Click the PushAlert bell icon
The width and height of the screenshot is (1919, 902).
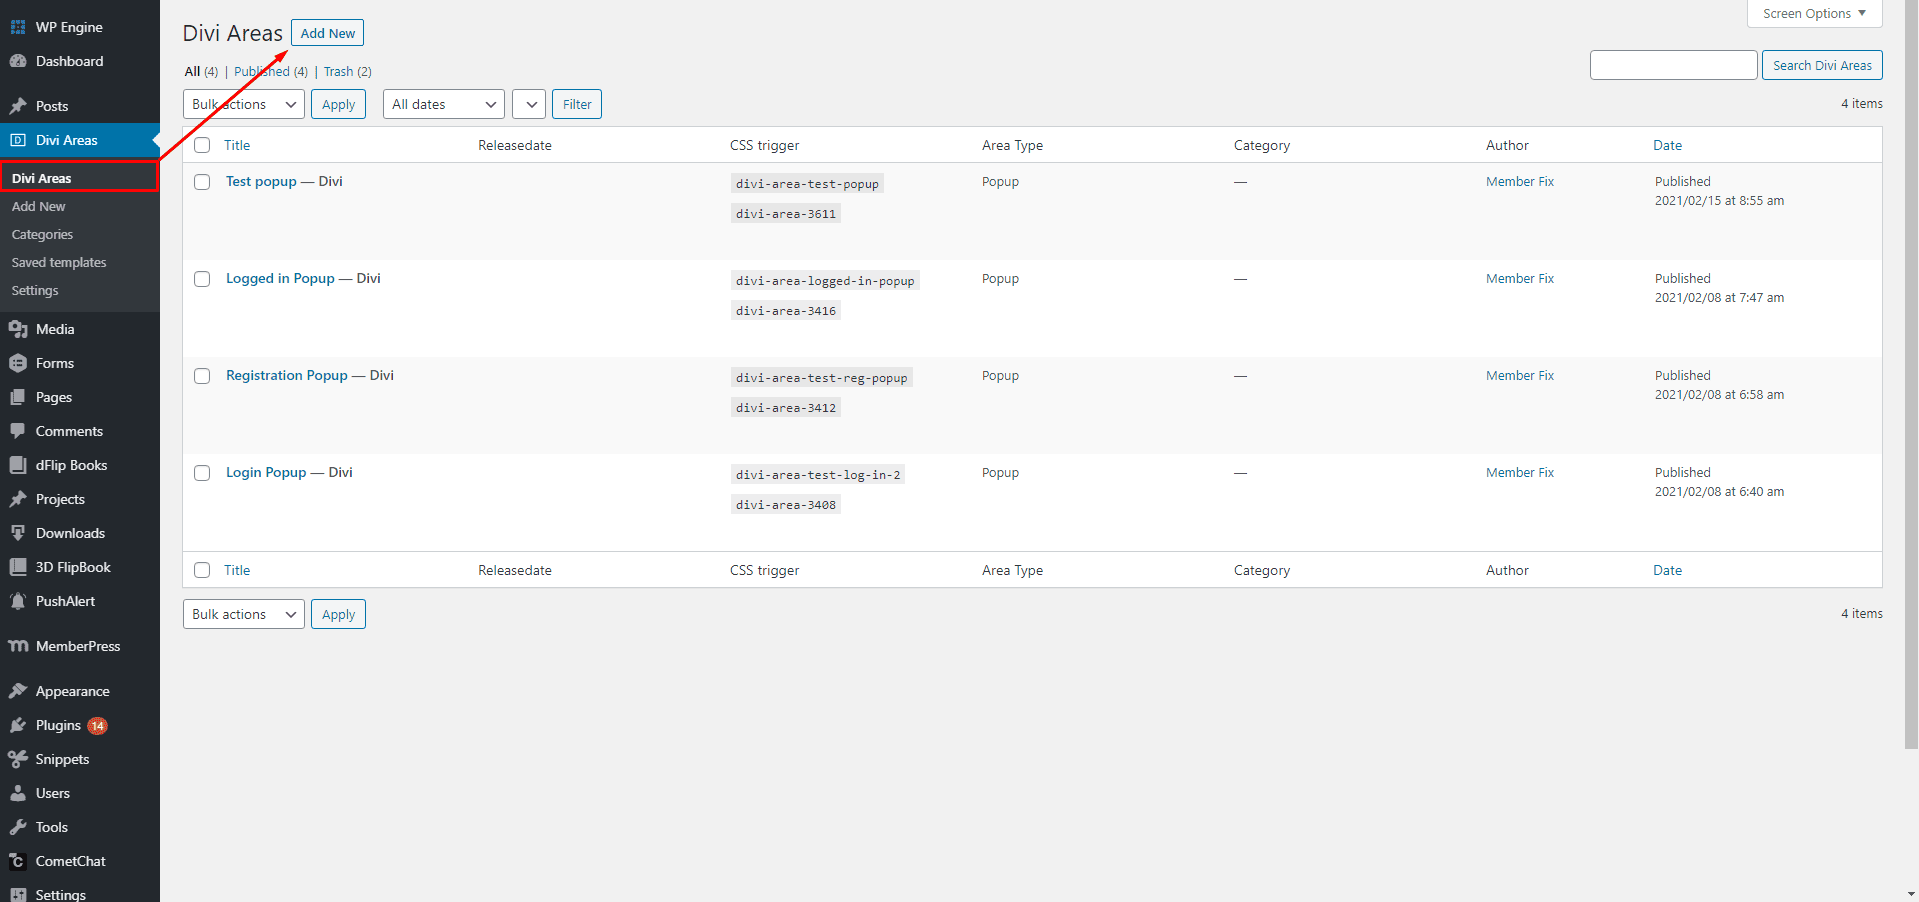18,601
